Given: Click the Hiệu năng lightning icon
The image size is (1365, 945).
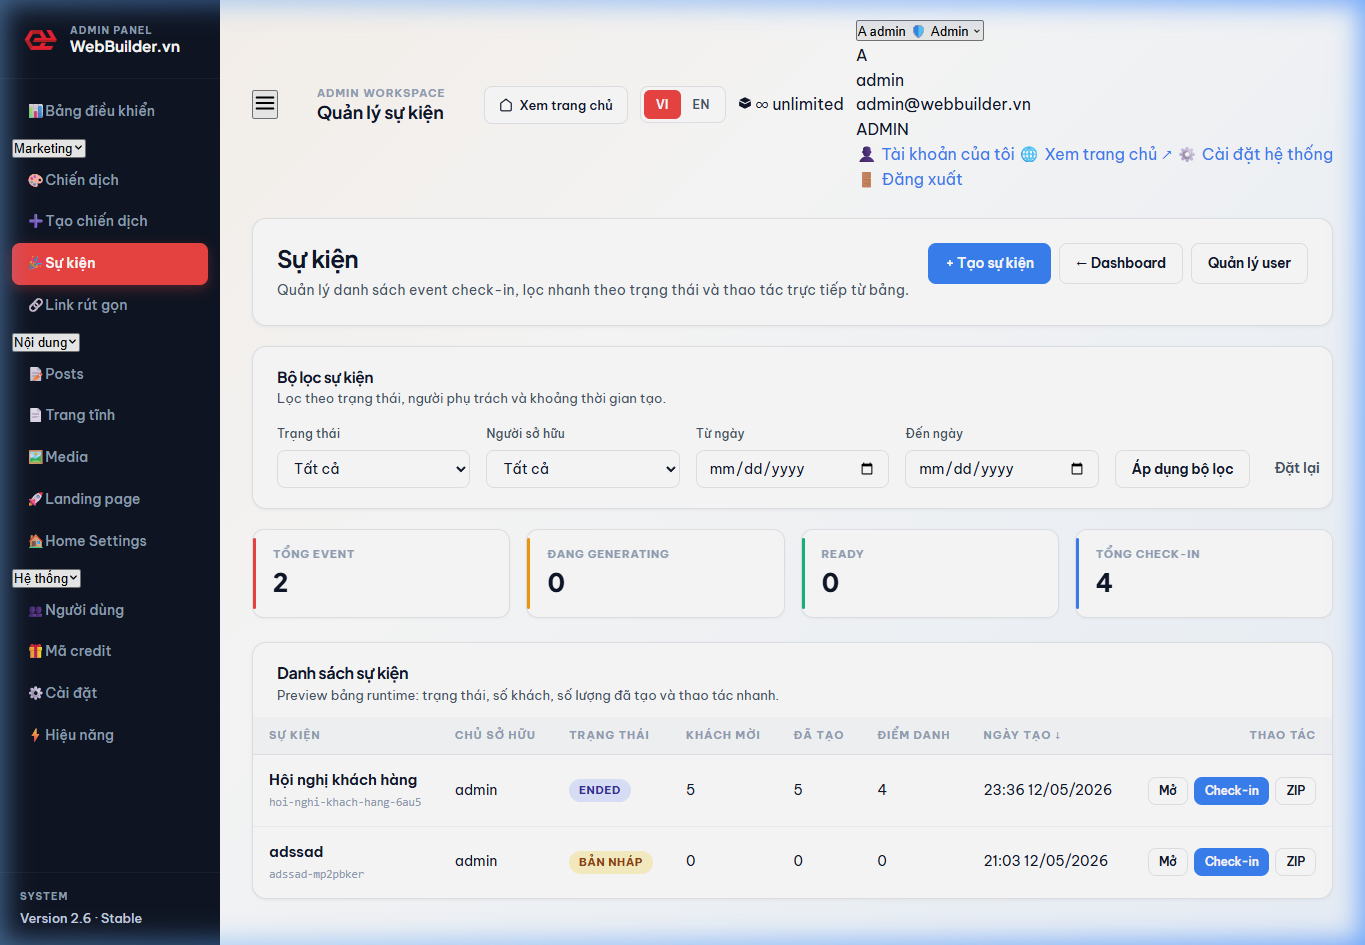Looking at the screenshot, I should tap(36, 735).
